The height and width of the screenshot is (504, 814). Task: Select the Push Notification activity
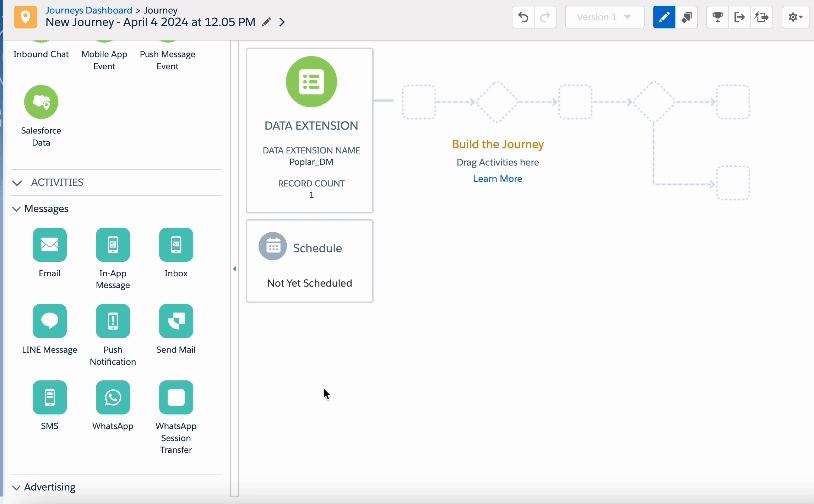[x=113, y=321]
